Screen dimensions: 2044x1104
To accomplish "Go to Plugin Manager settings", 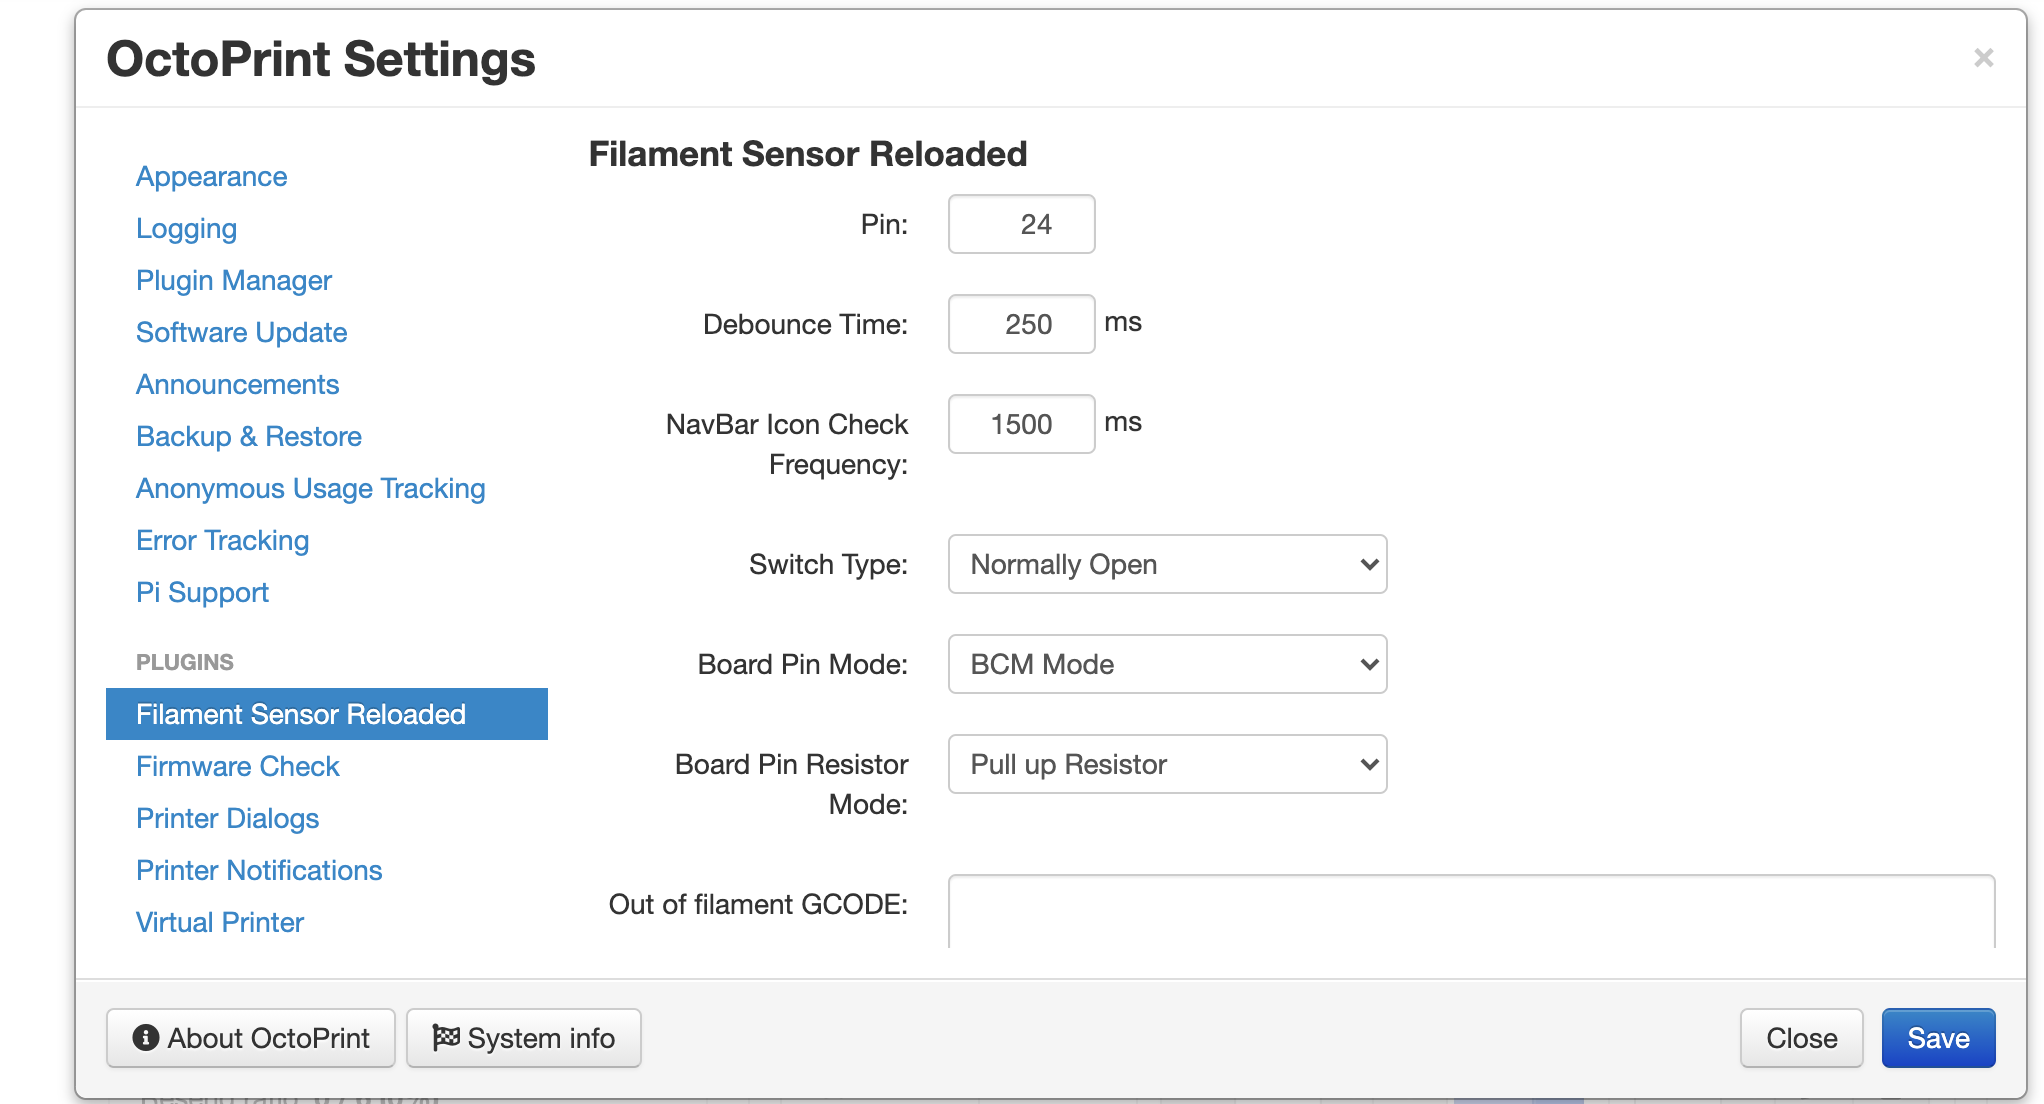I will pyautogui.click(x=234, y=280).
